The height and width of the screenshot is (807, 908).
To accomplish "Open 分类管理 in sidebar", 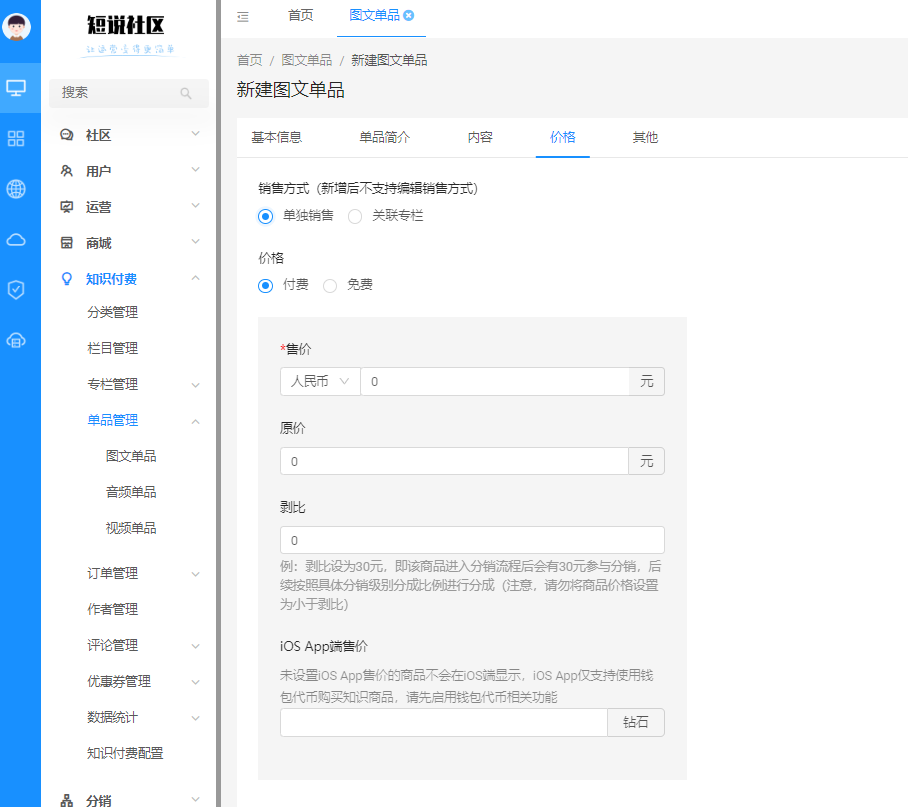I will point(113,313).
